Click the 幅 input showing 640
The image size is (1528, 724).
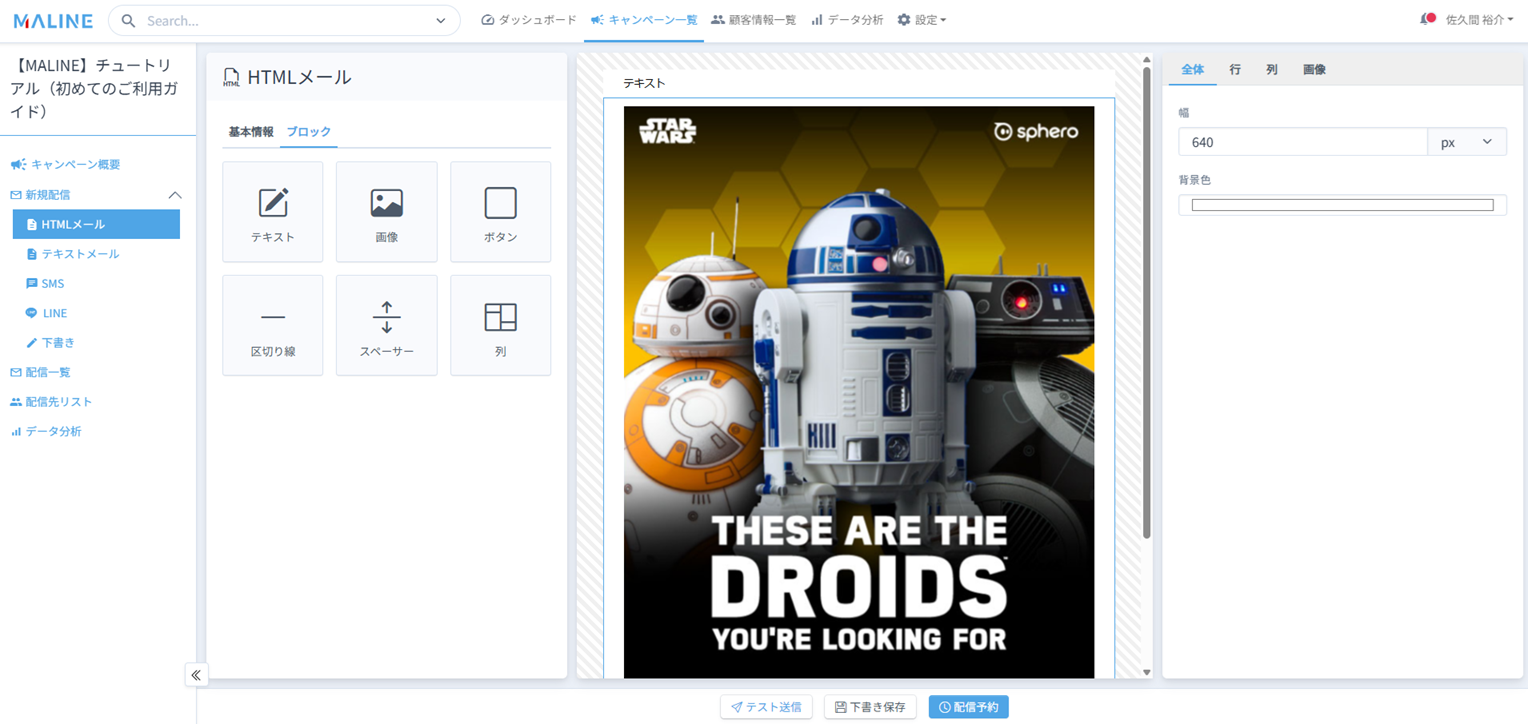tap(1303, 142)
